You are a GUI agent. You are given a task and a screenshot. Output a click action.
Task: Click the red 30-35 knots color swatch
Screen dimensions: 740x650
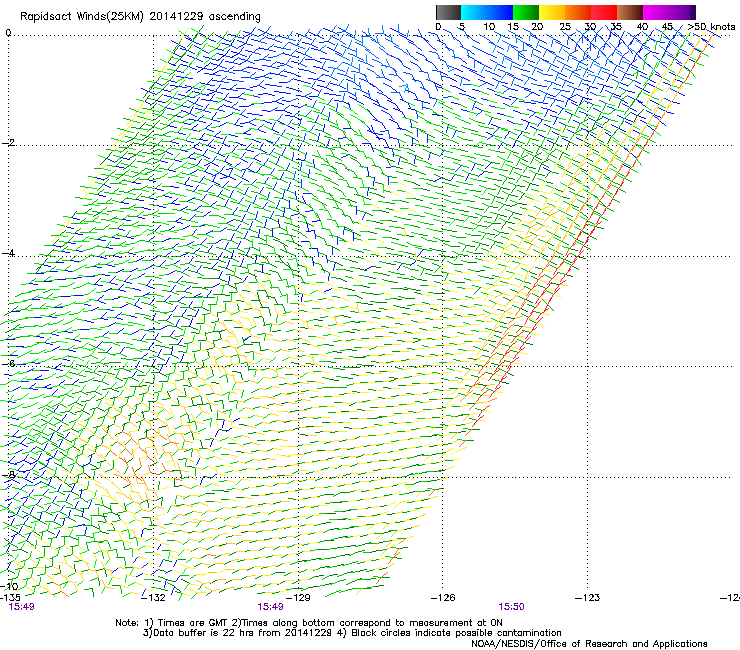tap(604, 12)
